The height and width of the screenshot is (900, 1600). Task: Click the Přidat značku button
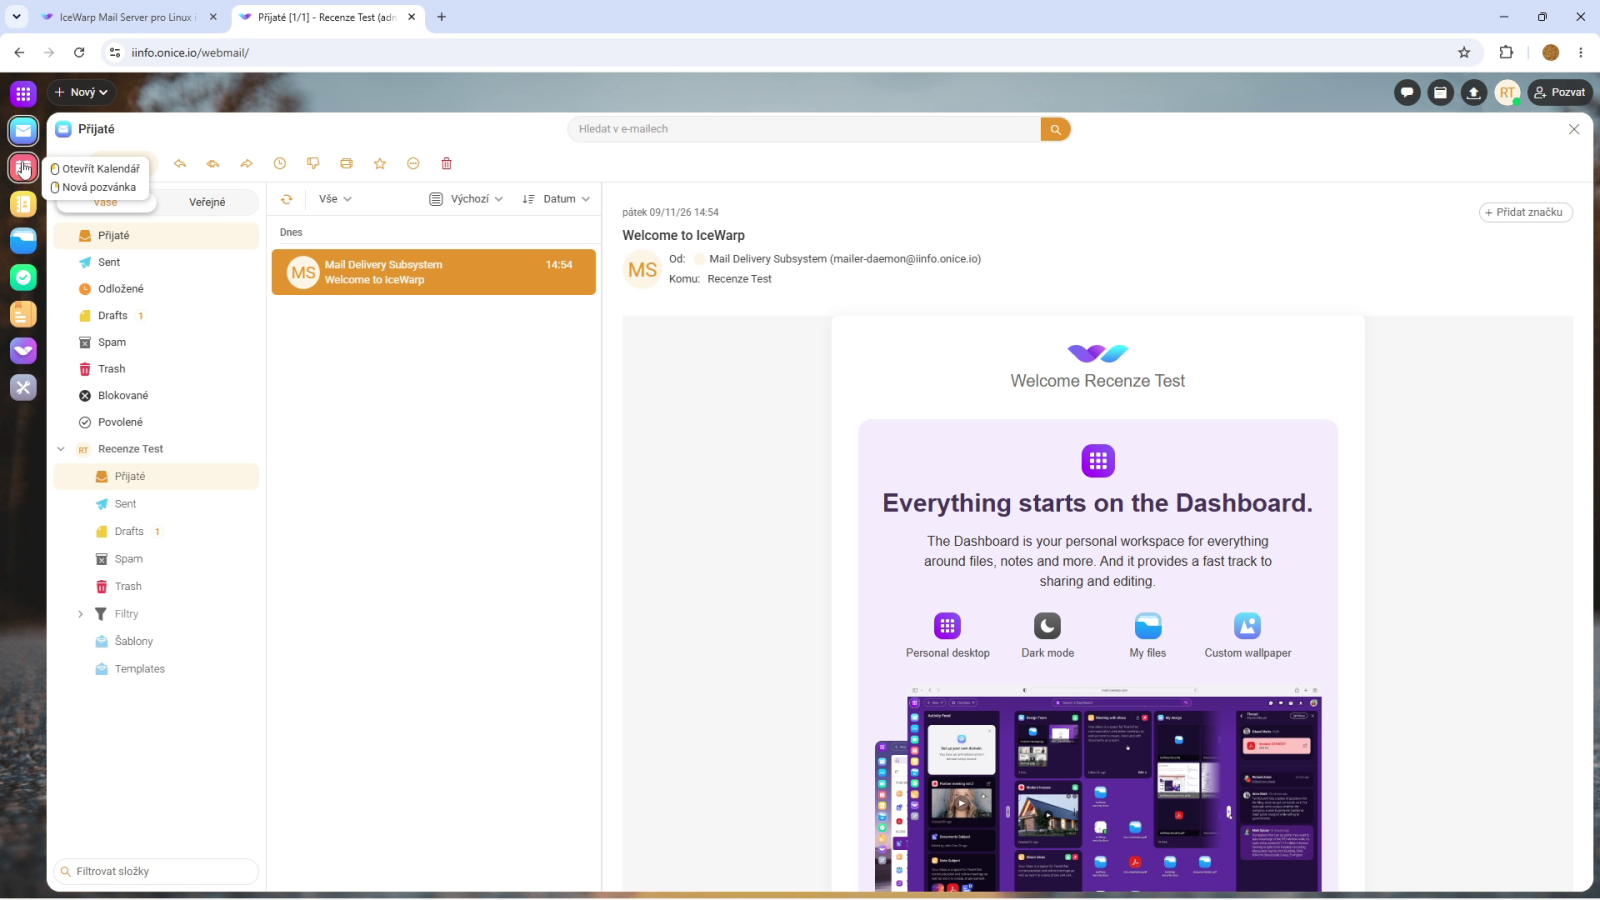1525,212
